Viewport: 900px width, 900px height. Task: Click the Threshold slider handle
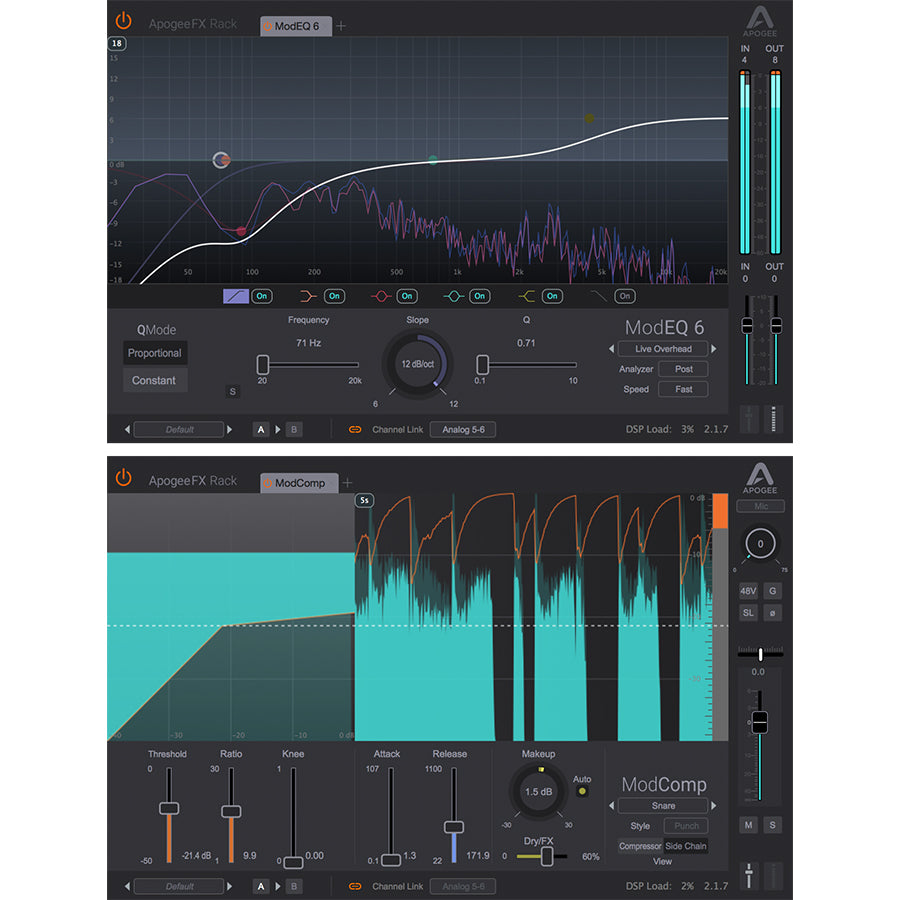169,808
